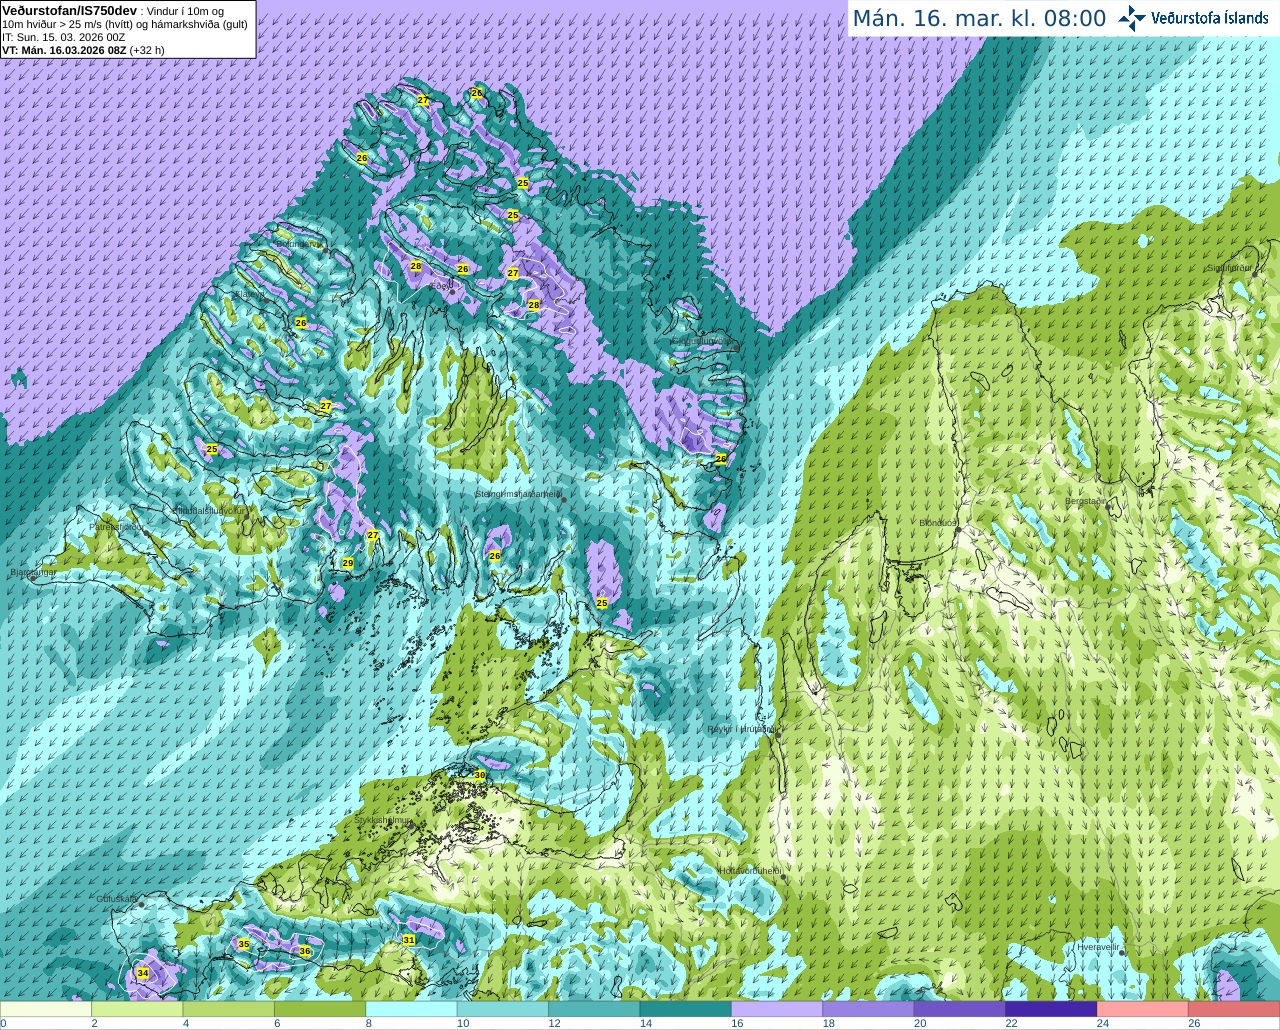
Task: Pick the dark indigo 22–24 legend swatch
Action: pyautogui.click(x=1051, y=1010)
